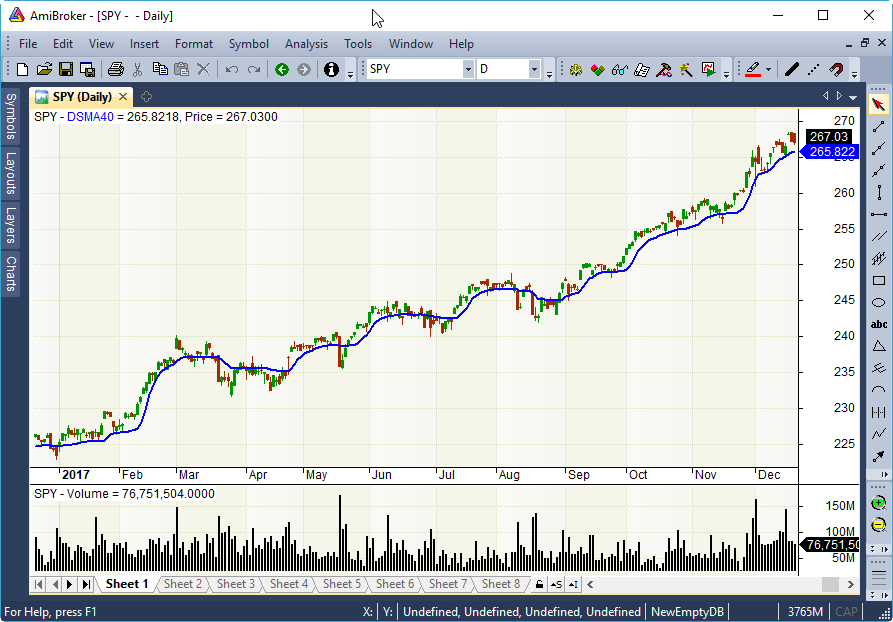
Task: Click the red line color swatch
Action: pyautogui.click(x=752, y=69)
